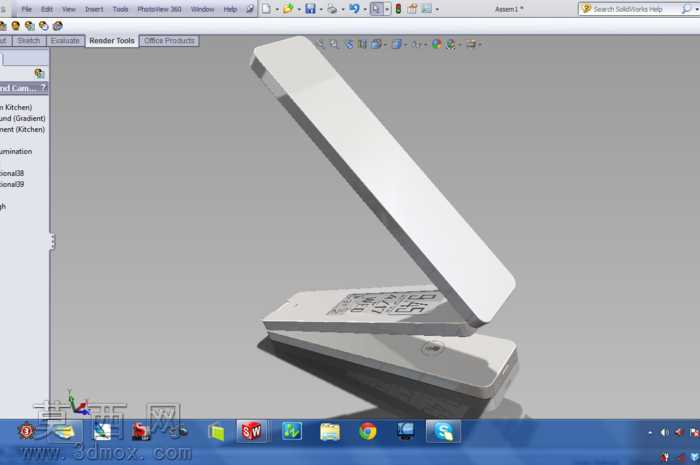Switch to the Evaluate tab
The height and width of the screenshot is (465, 700).
coord(65,41)
